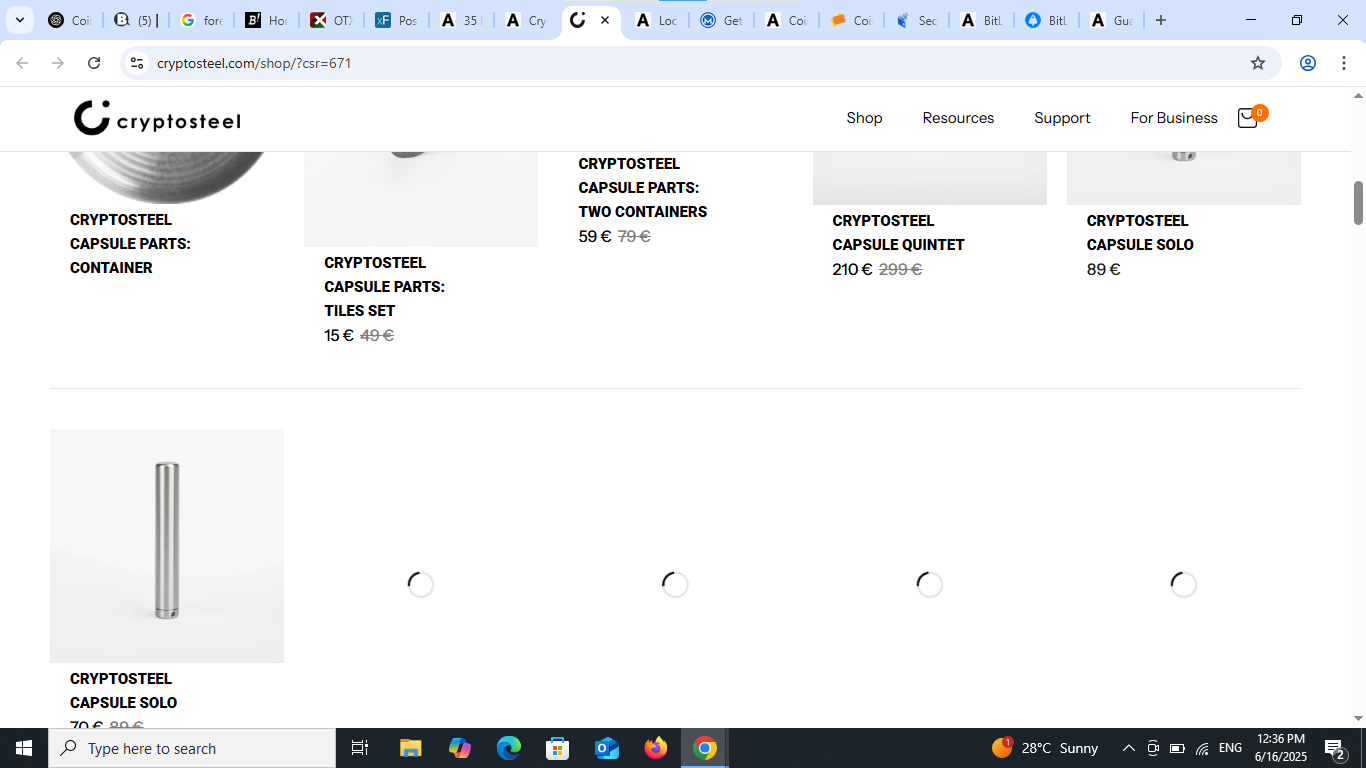Viewport: 1366px width, 768px height.
Task: Launch Copilot from taskbar
Action: 460,748
